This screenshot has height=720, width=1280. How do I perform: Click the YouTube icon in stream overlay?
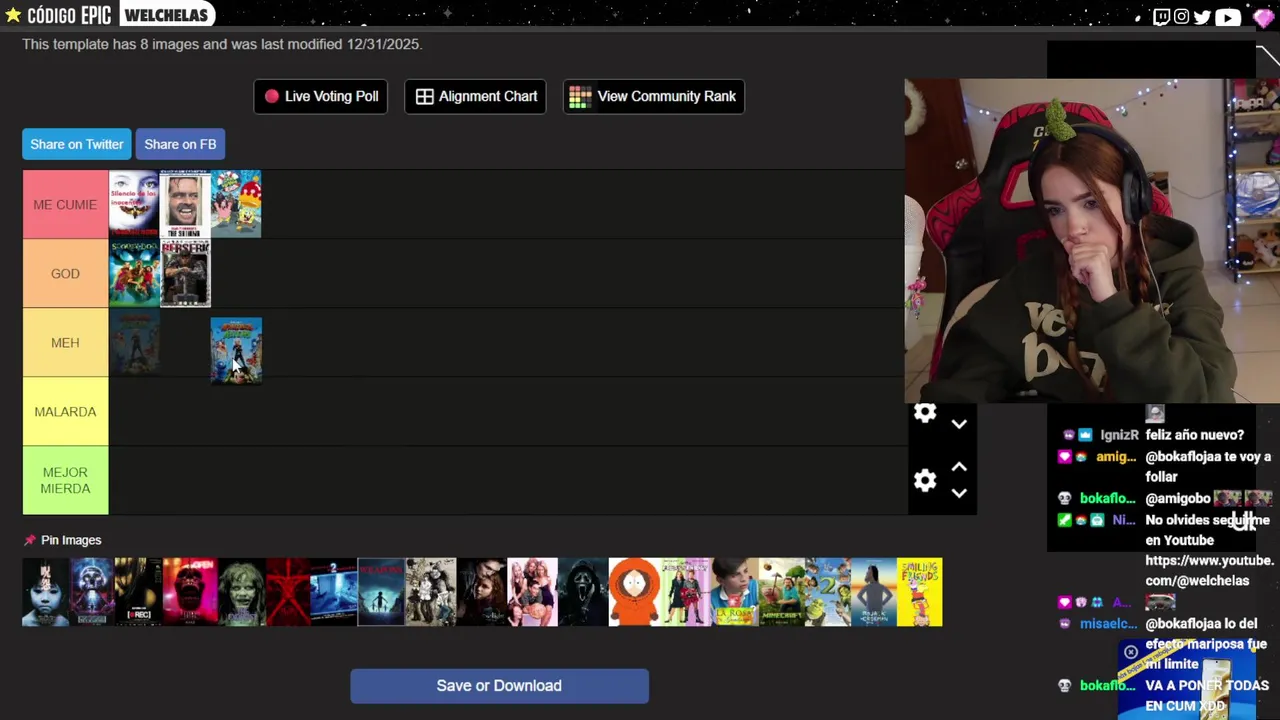pyautogui.click(x=1228, y=16)
